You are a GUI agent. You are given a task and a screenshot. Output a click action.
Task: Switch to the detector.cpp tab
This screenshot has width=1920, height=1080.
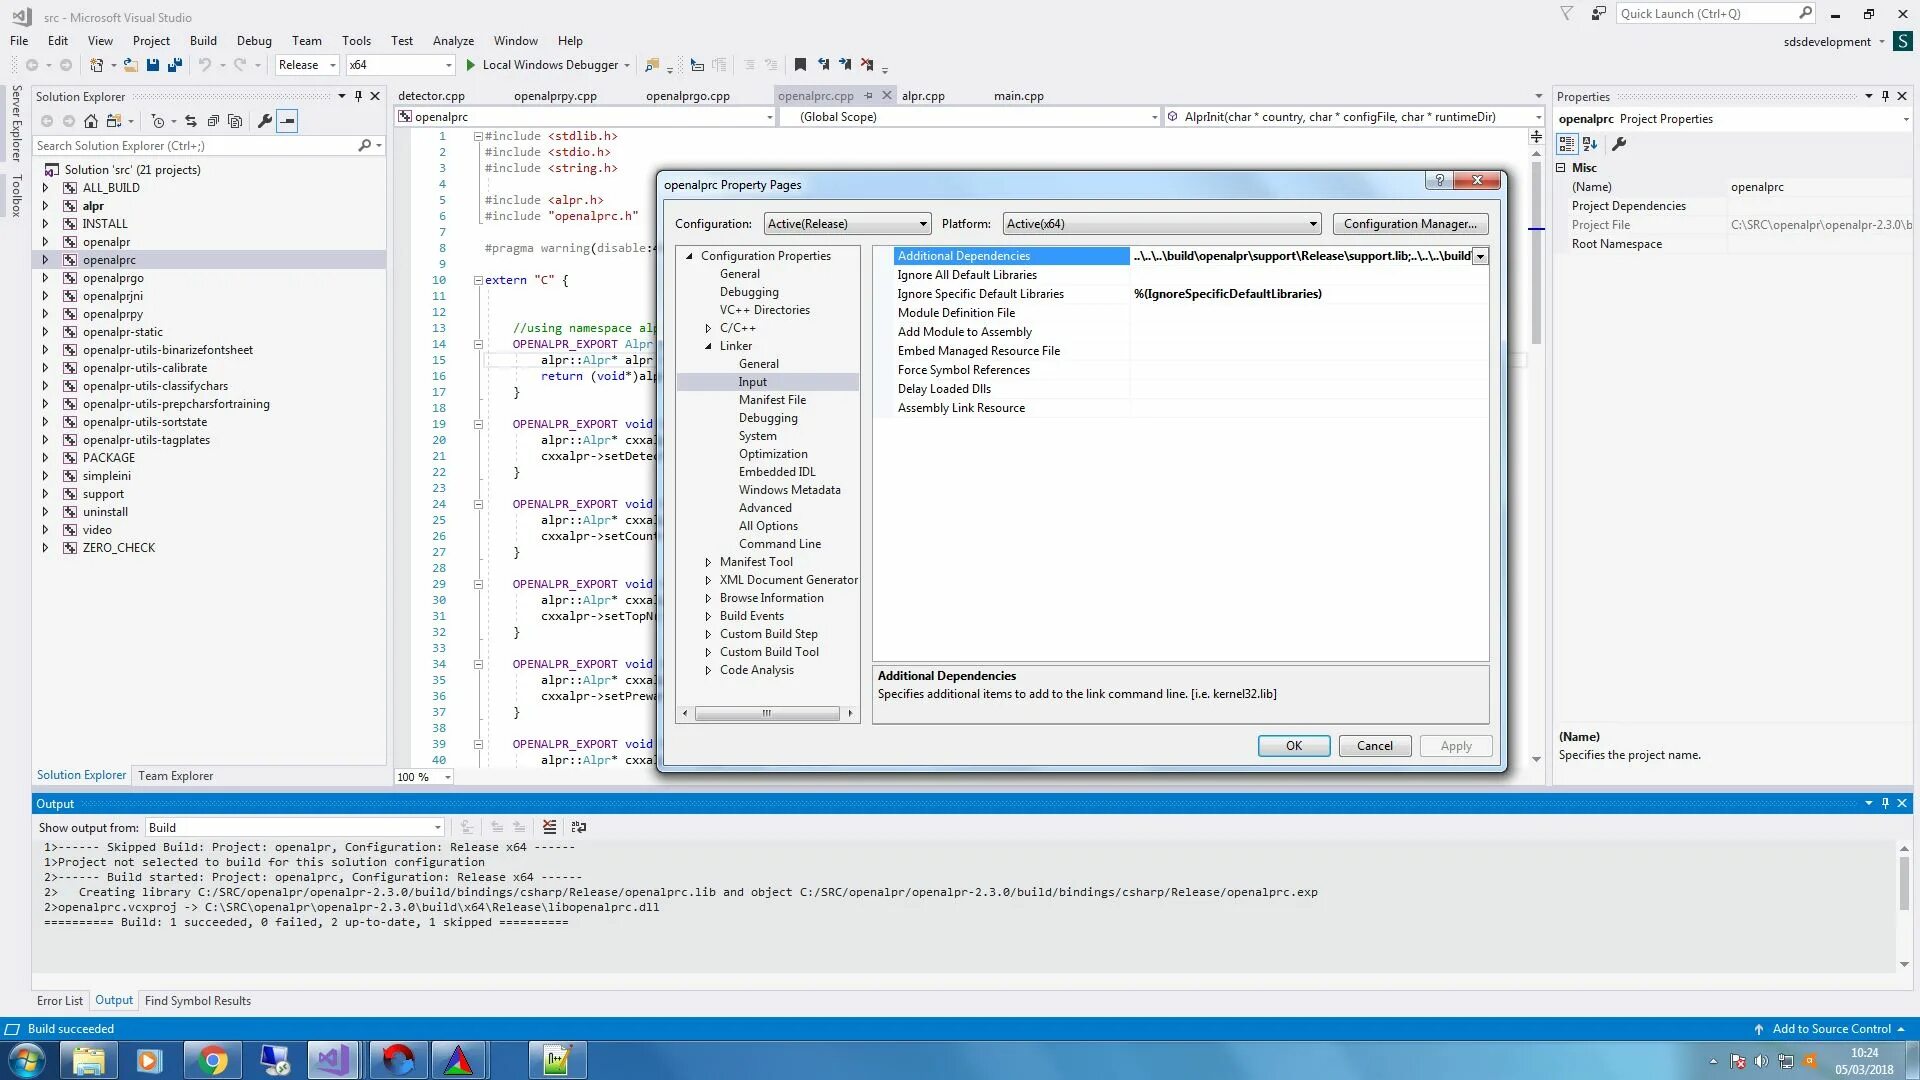pyautogui.click(x=431, y=96)
